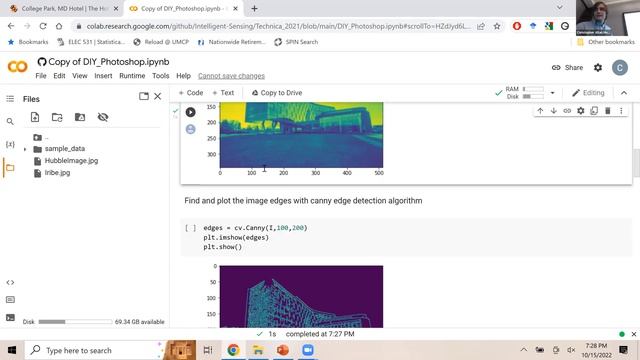The width and height of the screenshot is (640, 360).
Task: Select the Files folder sidebar icon
Action: 10,168
